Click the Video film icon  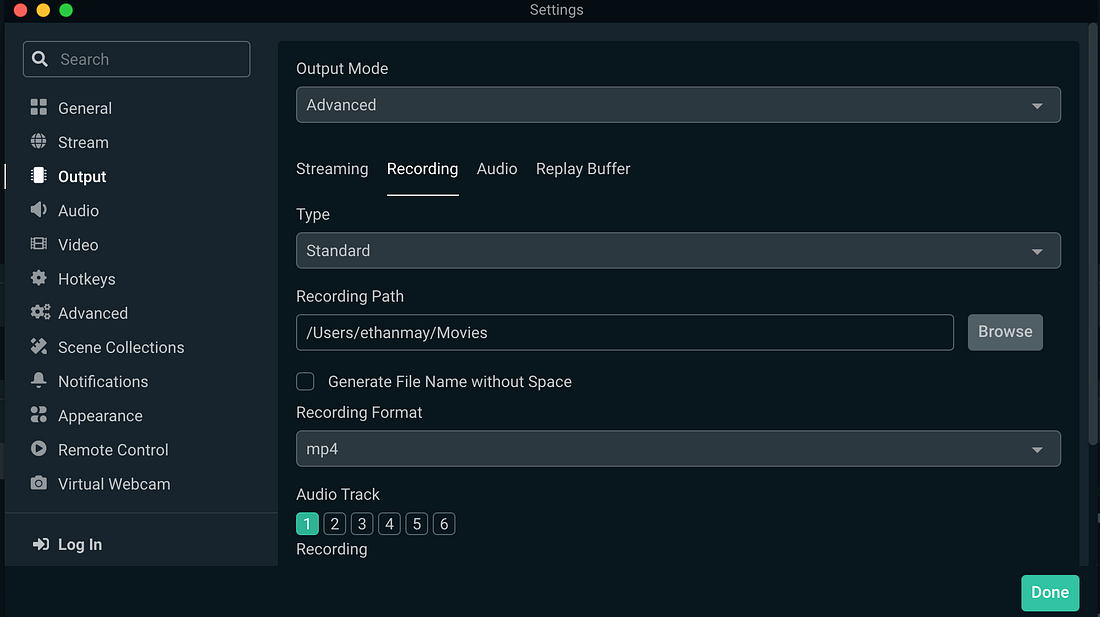[39, 244]
